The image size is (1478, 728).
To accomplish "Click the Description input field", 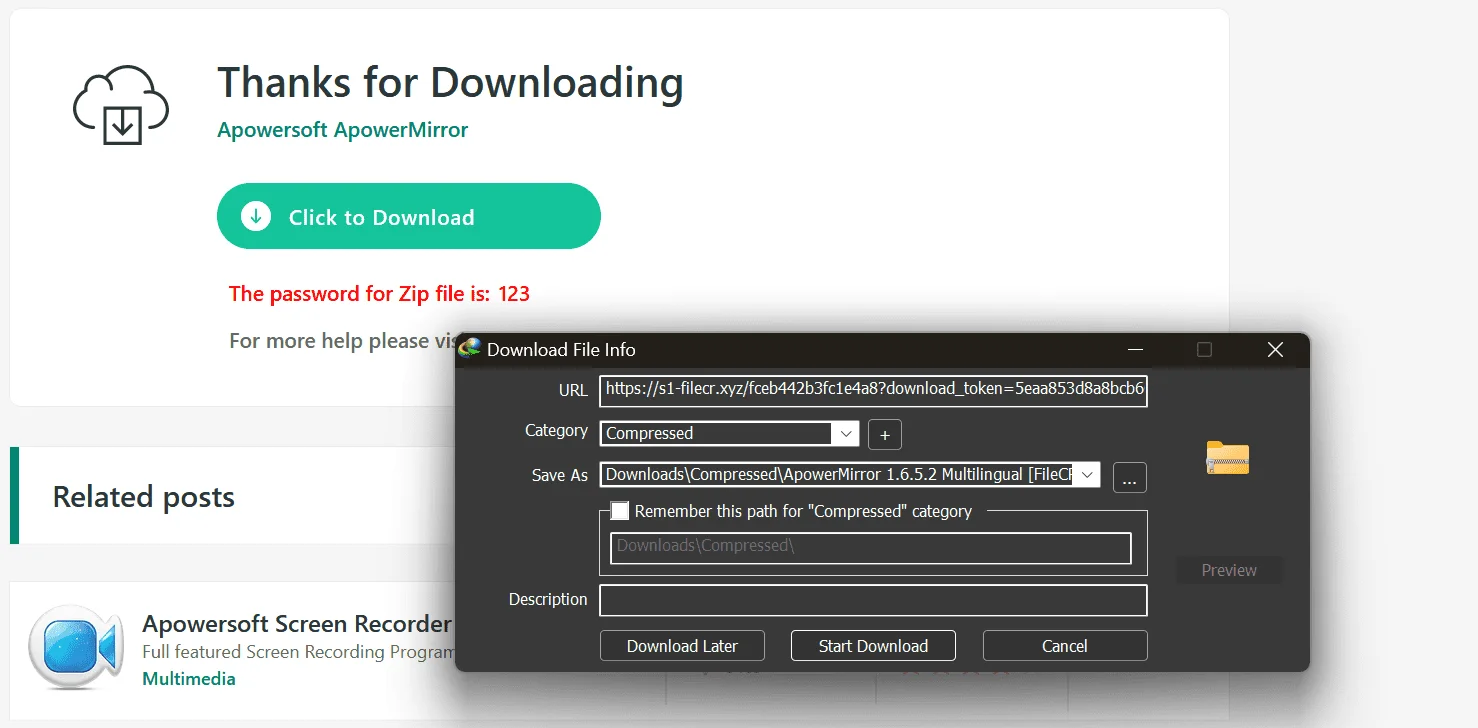I will [x=874, y=600].
